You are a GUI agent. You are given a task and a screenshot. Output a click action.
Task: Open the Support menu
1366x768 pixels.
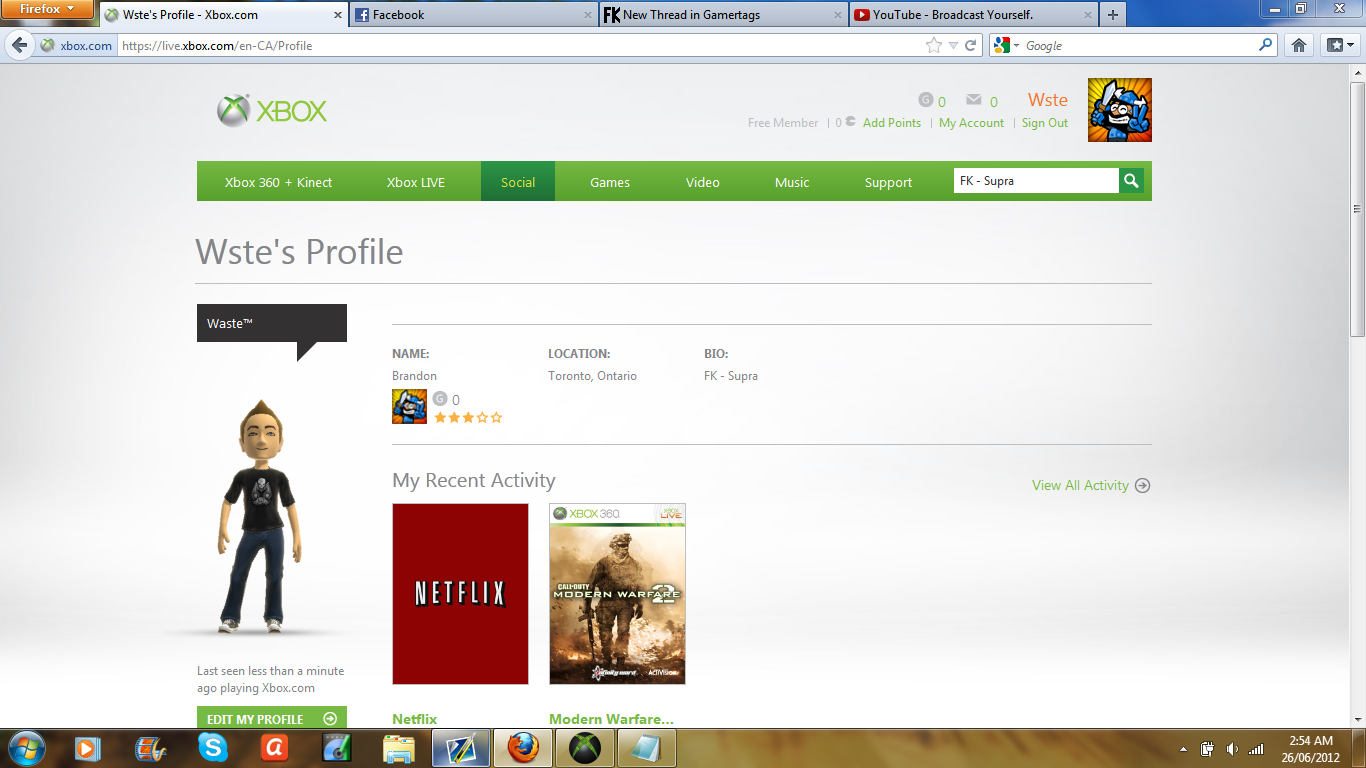(888, 182)
